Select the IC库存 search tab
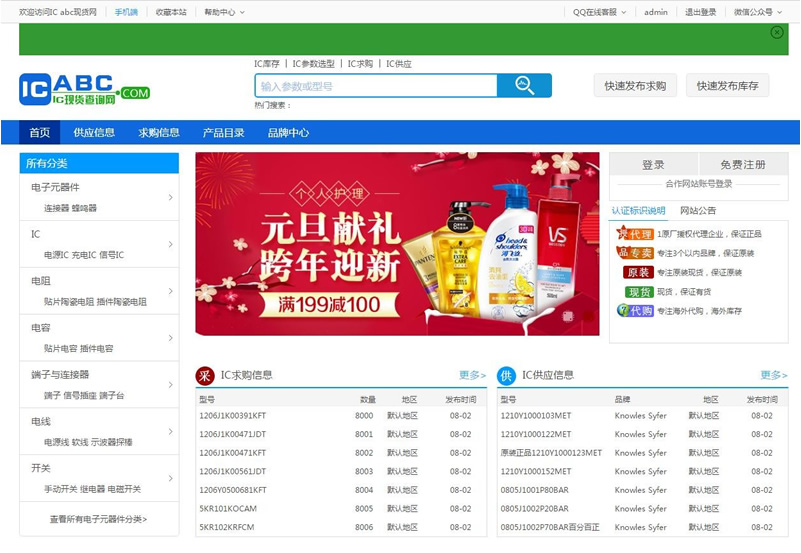Screen dimensions: 801x553 click(267, 64)
